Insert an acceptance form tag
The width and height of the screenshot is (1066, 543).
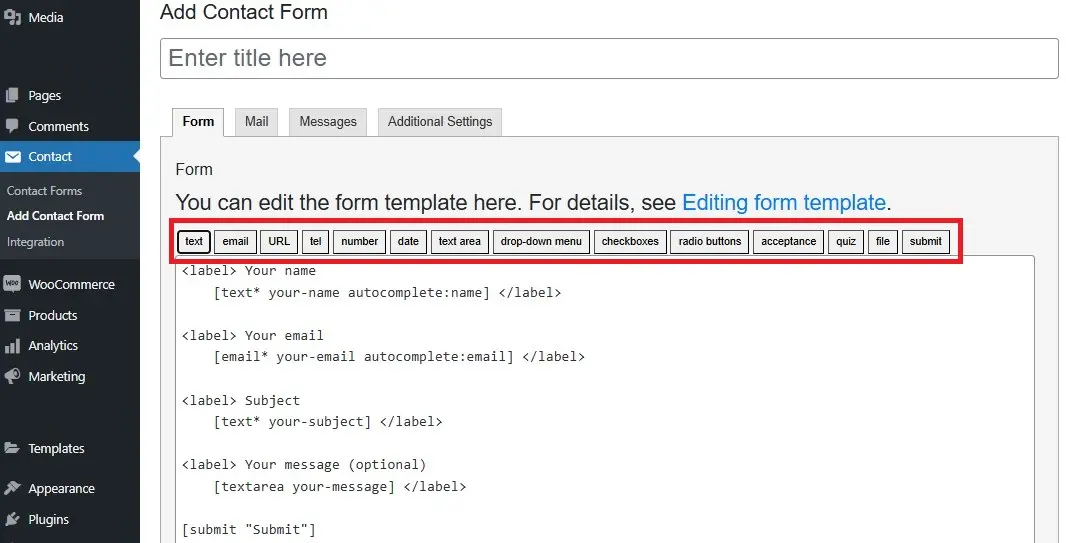(788, 241)
